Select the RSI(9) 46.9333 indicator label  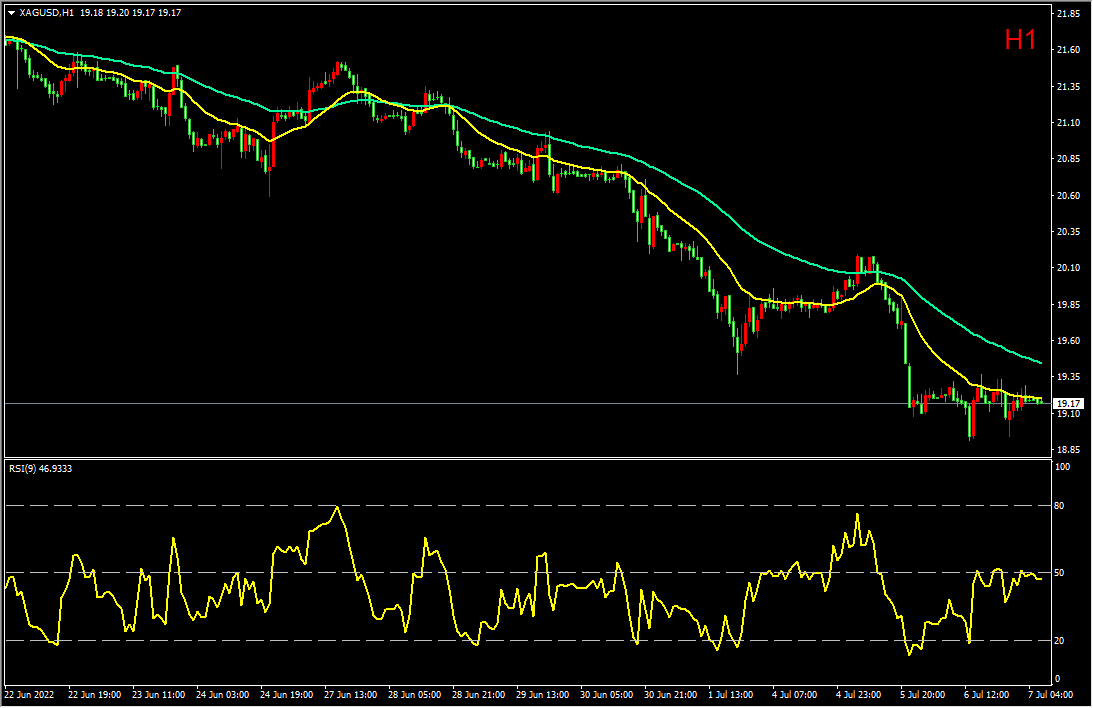pyautogui.click(x=40, y=469)
